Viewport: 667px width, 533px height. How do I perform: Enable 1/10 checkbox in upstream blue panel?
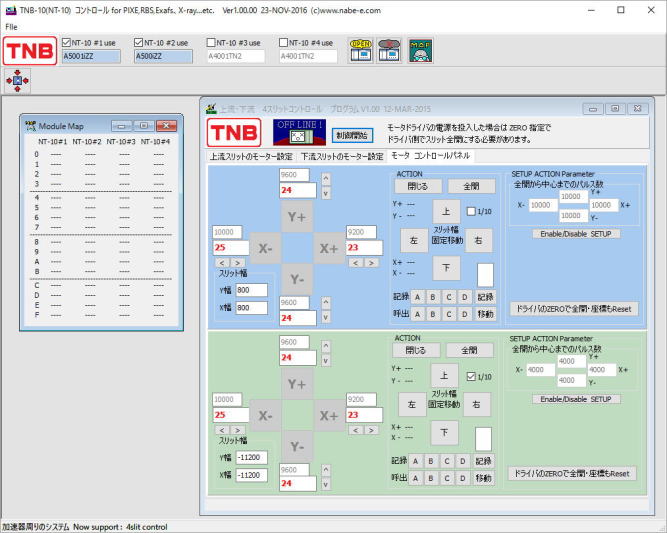471,211
